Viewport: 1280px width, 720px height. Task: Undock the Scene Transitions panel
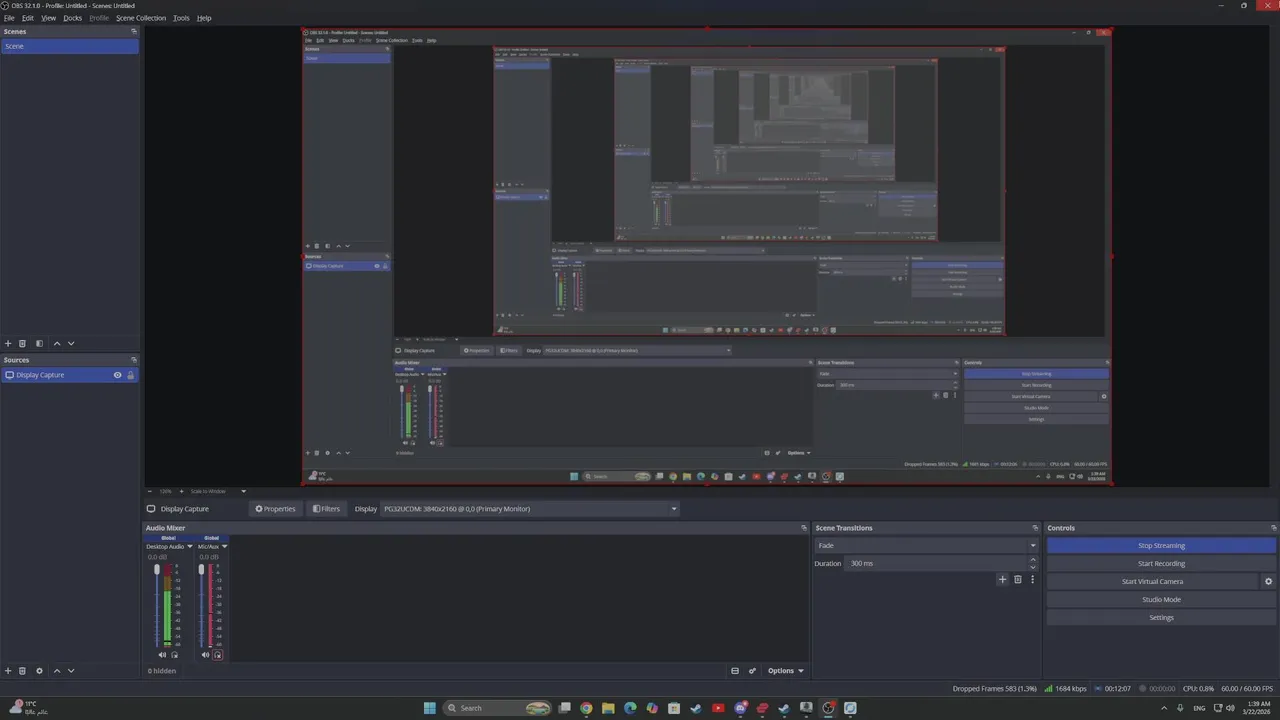[1035, 528]
